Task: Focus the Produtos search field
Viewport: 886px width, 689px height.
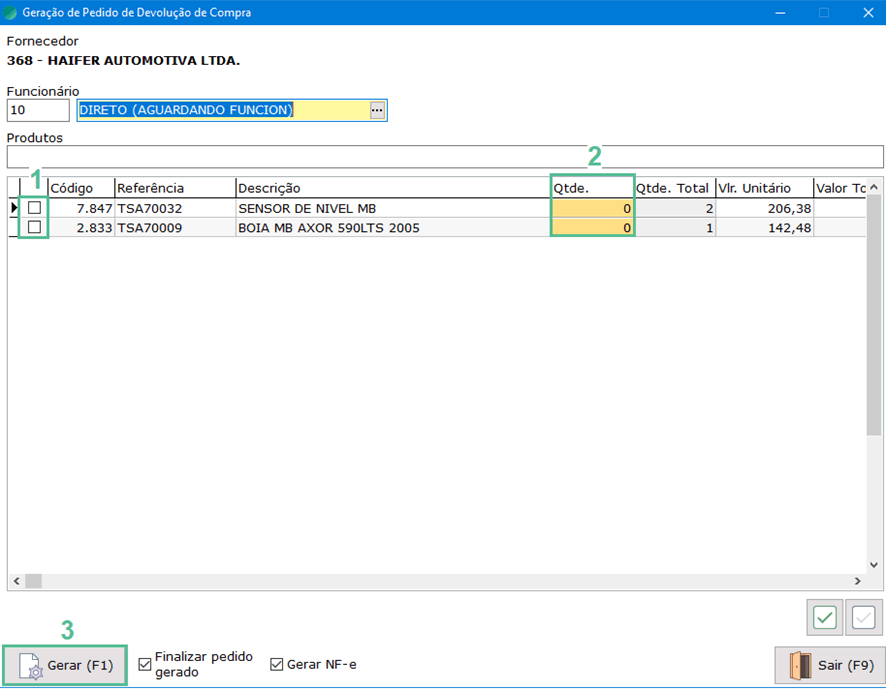Action: (x=444, y=157)
